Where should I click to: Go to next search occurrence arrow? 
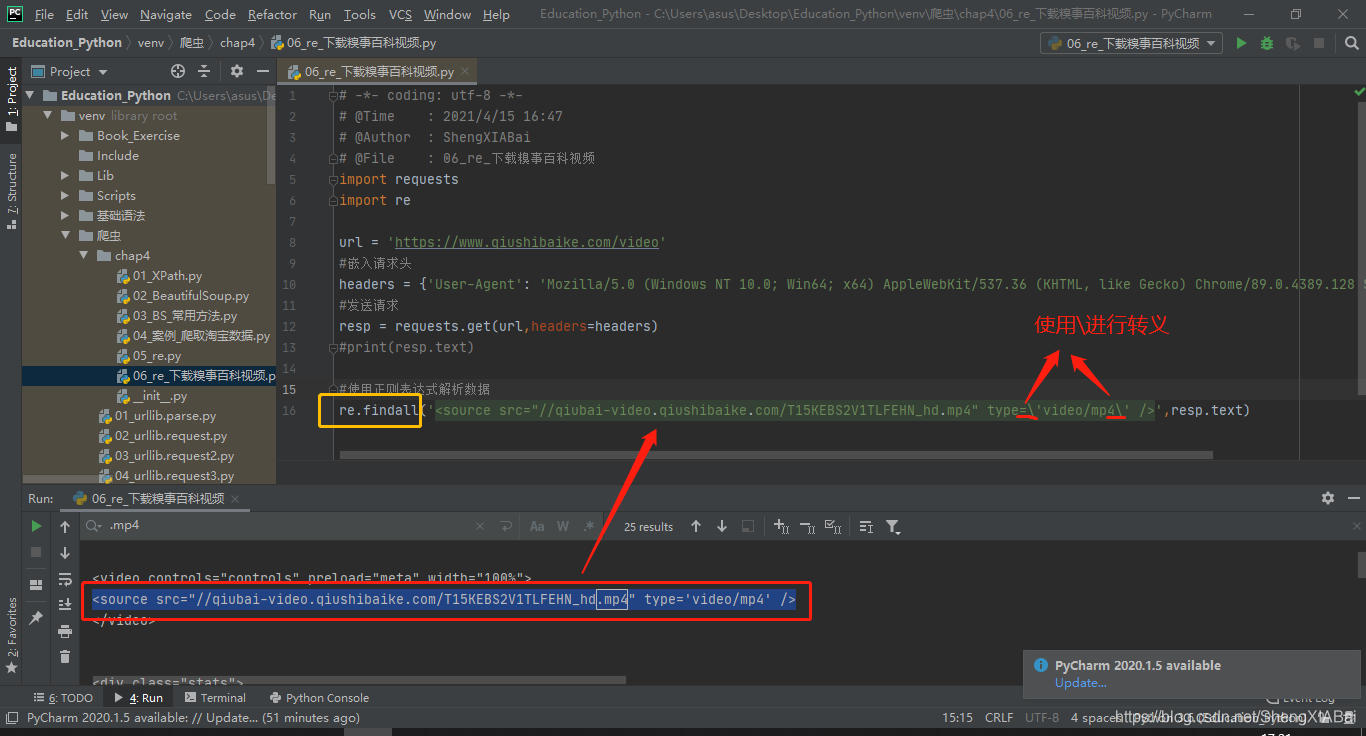(722, 526)
